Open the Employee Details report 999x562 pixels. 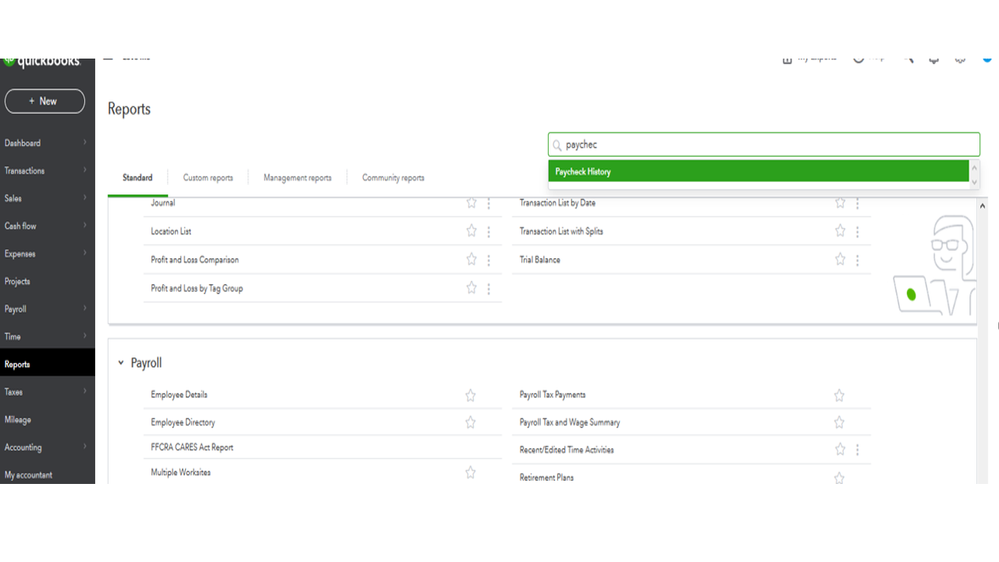tap(179, 395)
